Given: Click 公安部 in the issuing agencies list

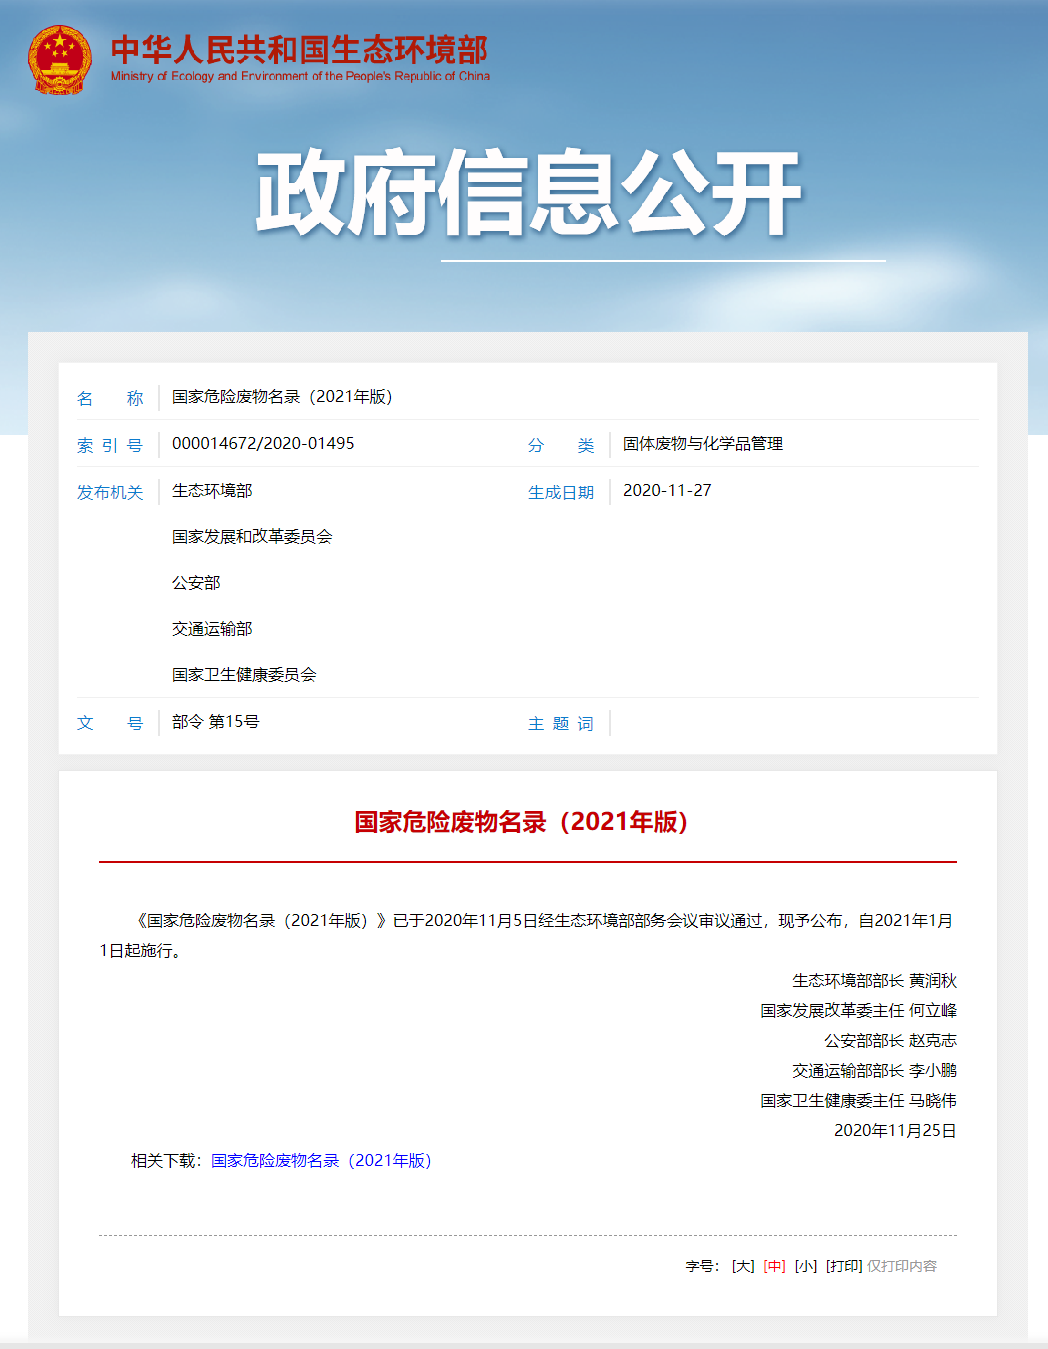Looking at the screenshot, I should click(196, 583).
